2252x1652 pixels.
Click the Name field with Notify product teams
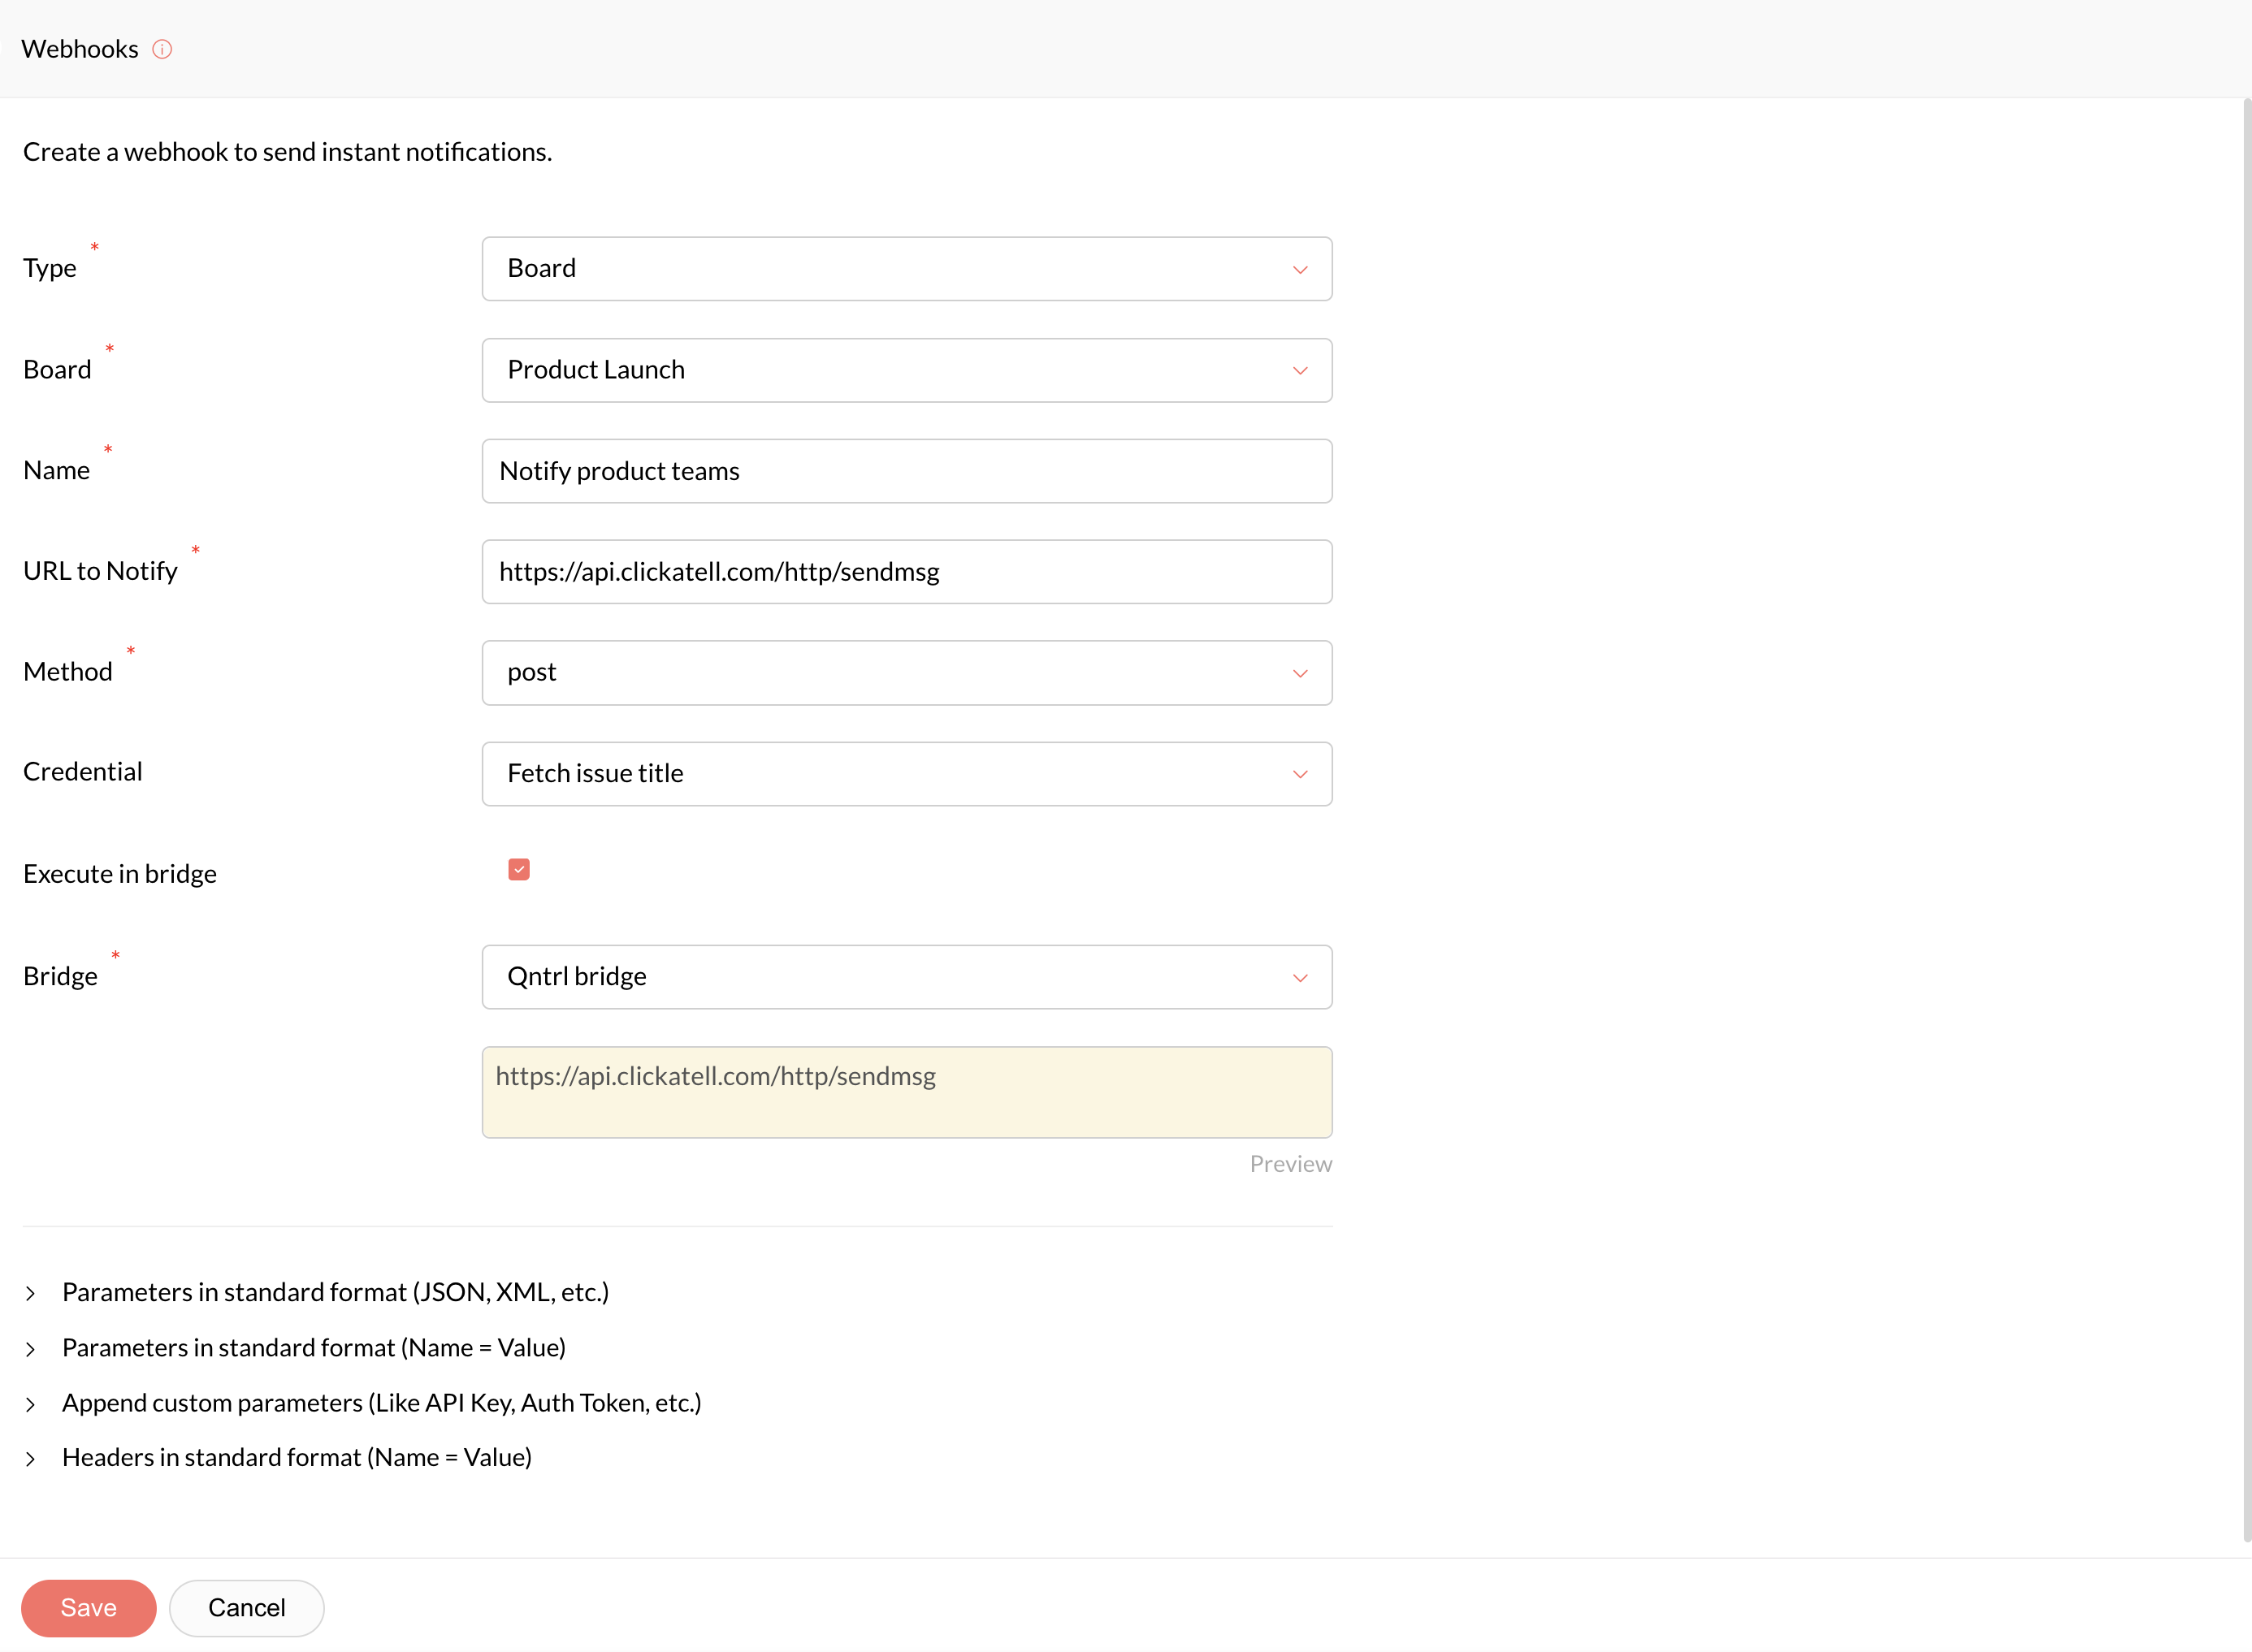click(x=905, y=471)
